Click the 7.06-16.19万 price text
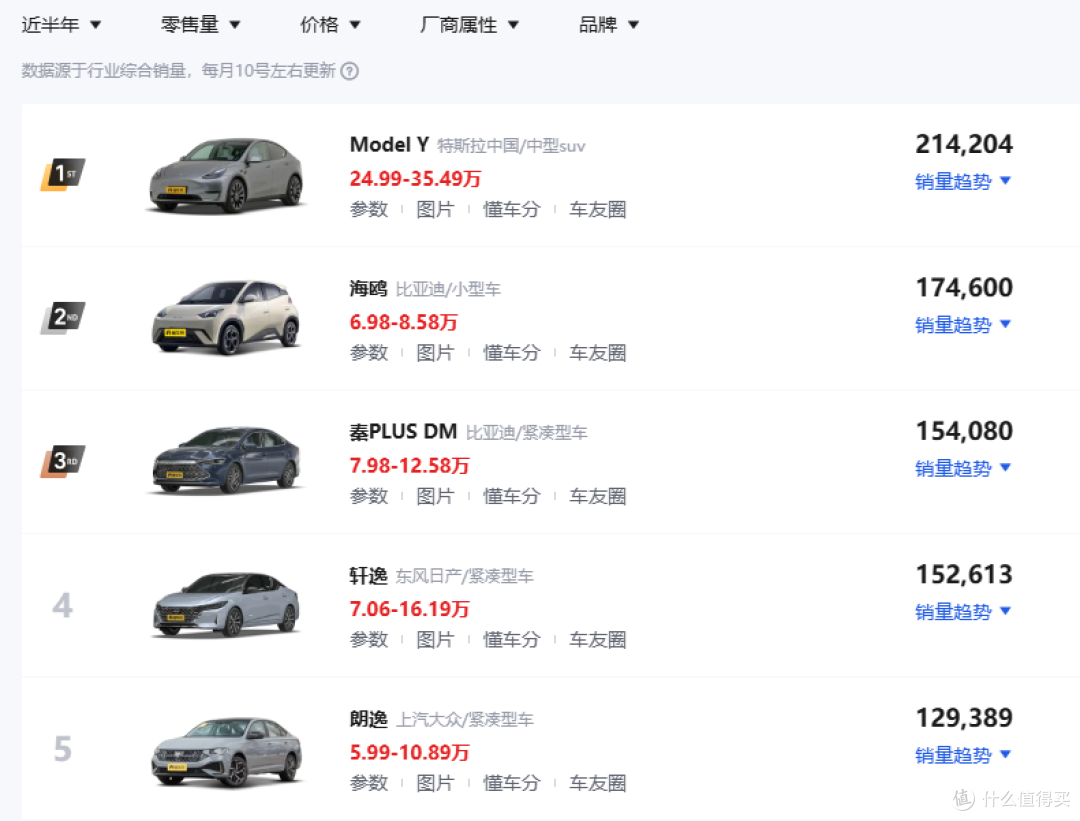1080x821 pixels. click(409, 609)
